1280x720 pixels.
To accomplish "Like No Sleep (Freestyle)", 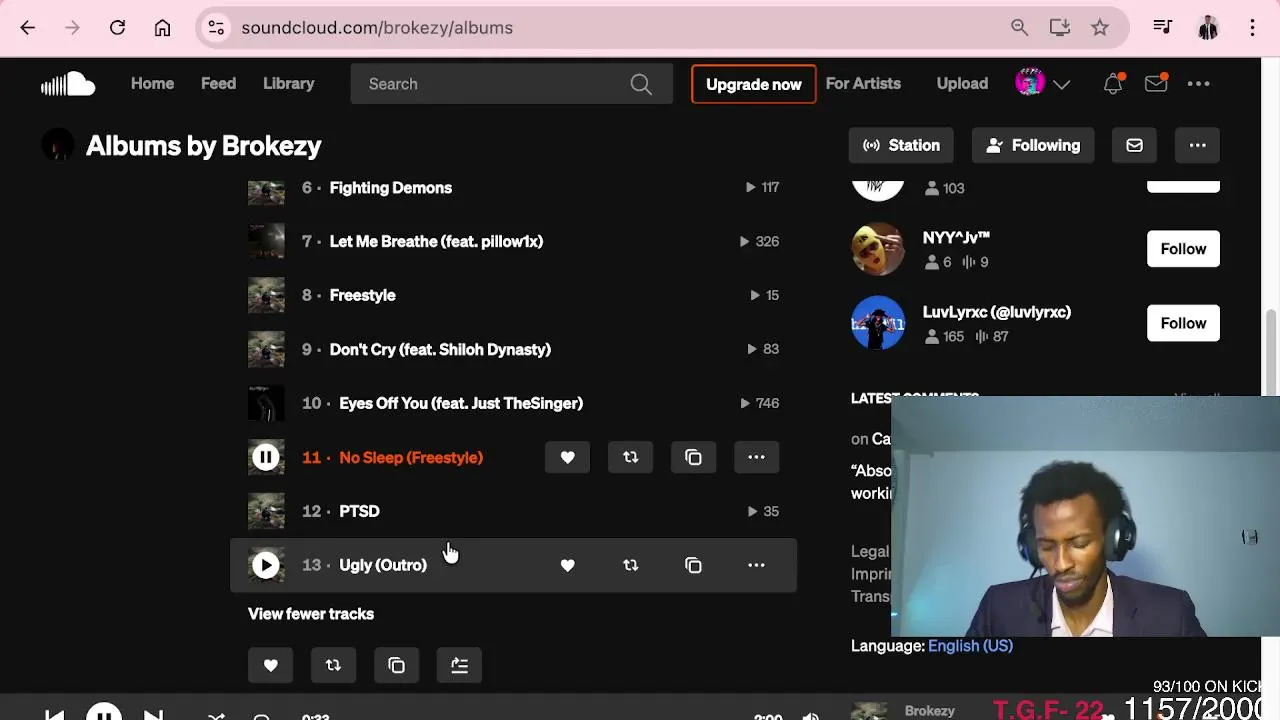I will [567, 457].
